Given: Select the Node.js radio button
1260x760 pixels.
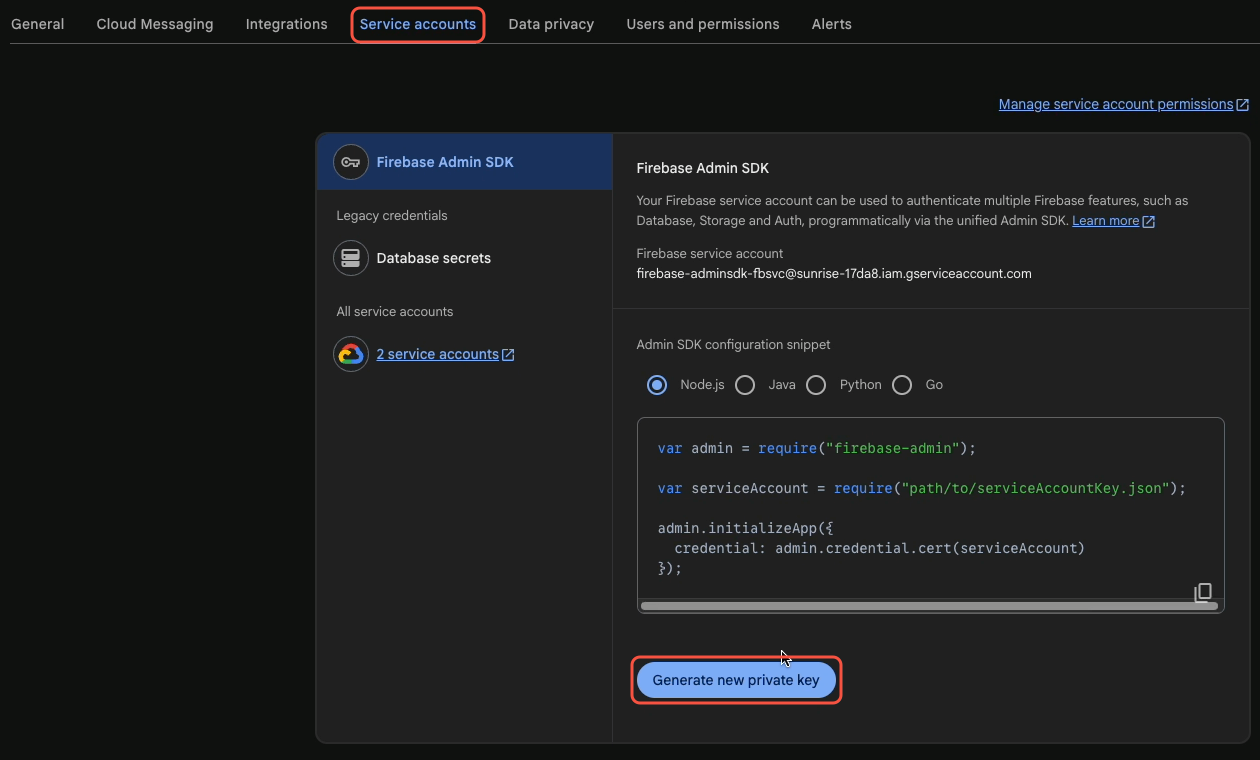Looking at the screenshot, I should 657,385.
